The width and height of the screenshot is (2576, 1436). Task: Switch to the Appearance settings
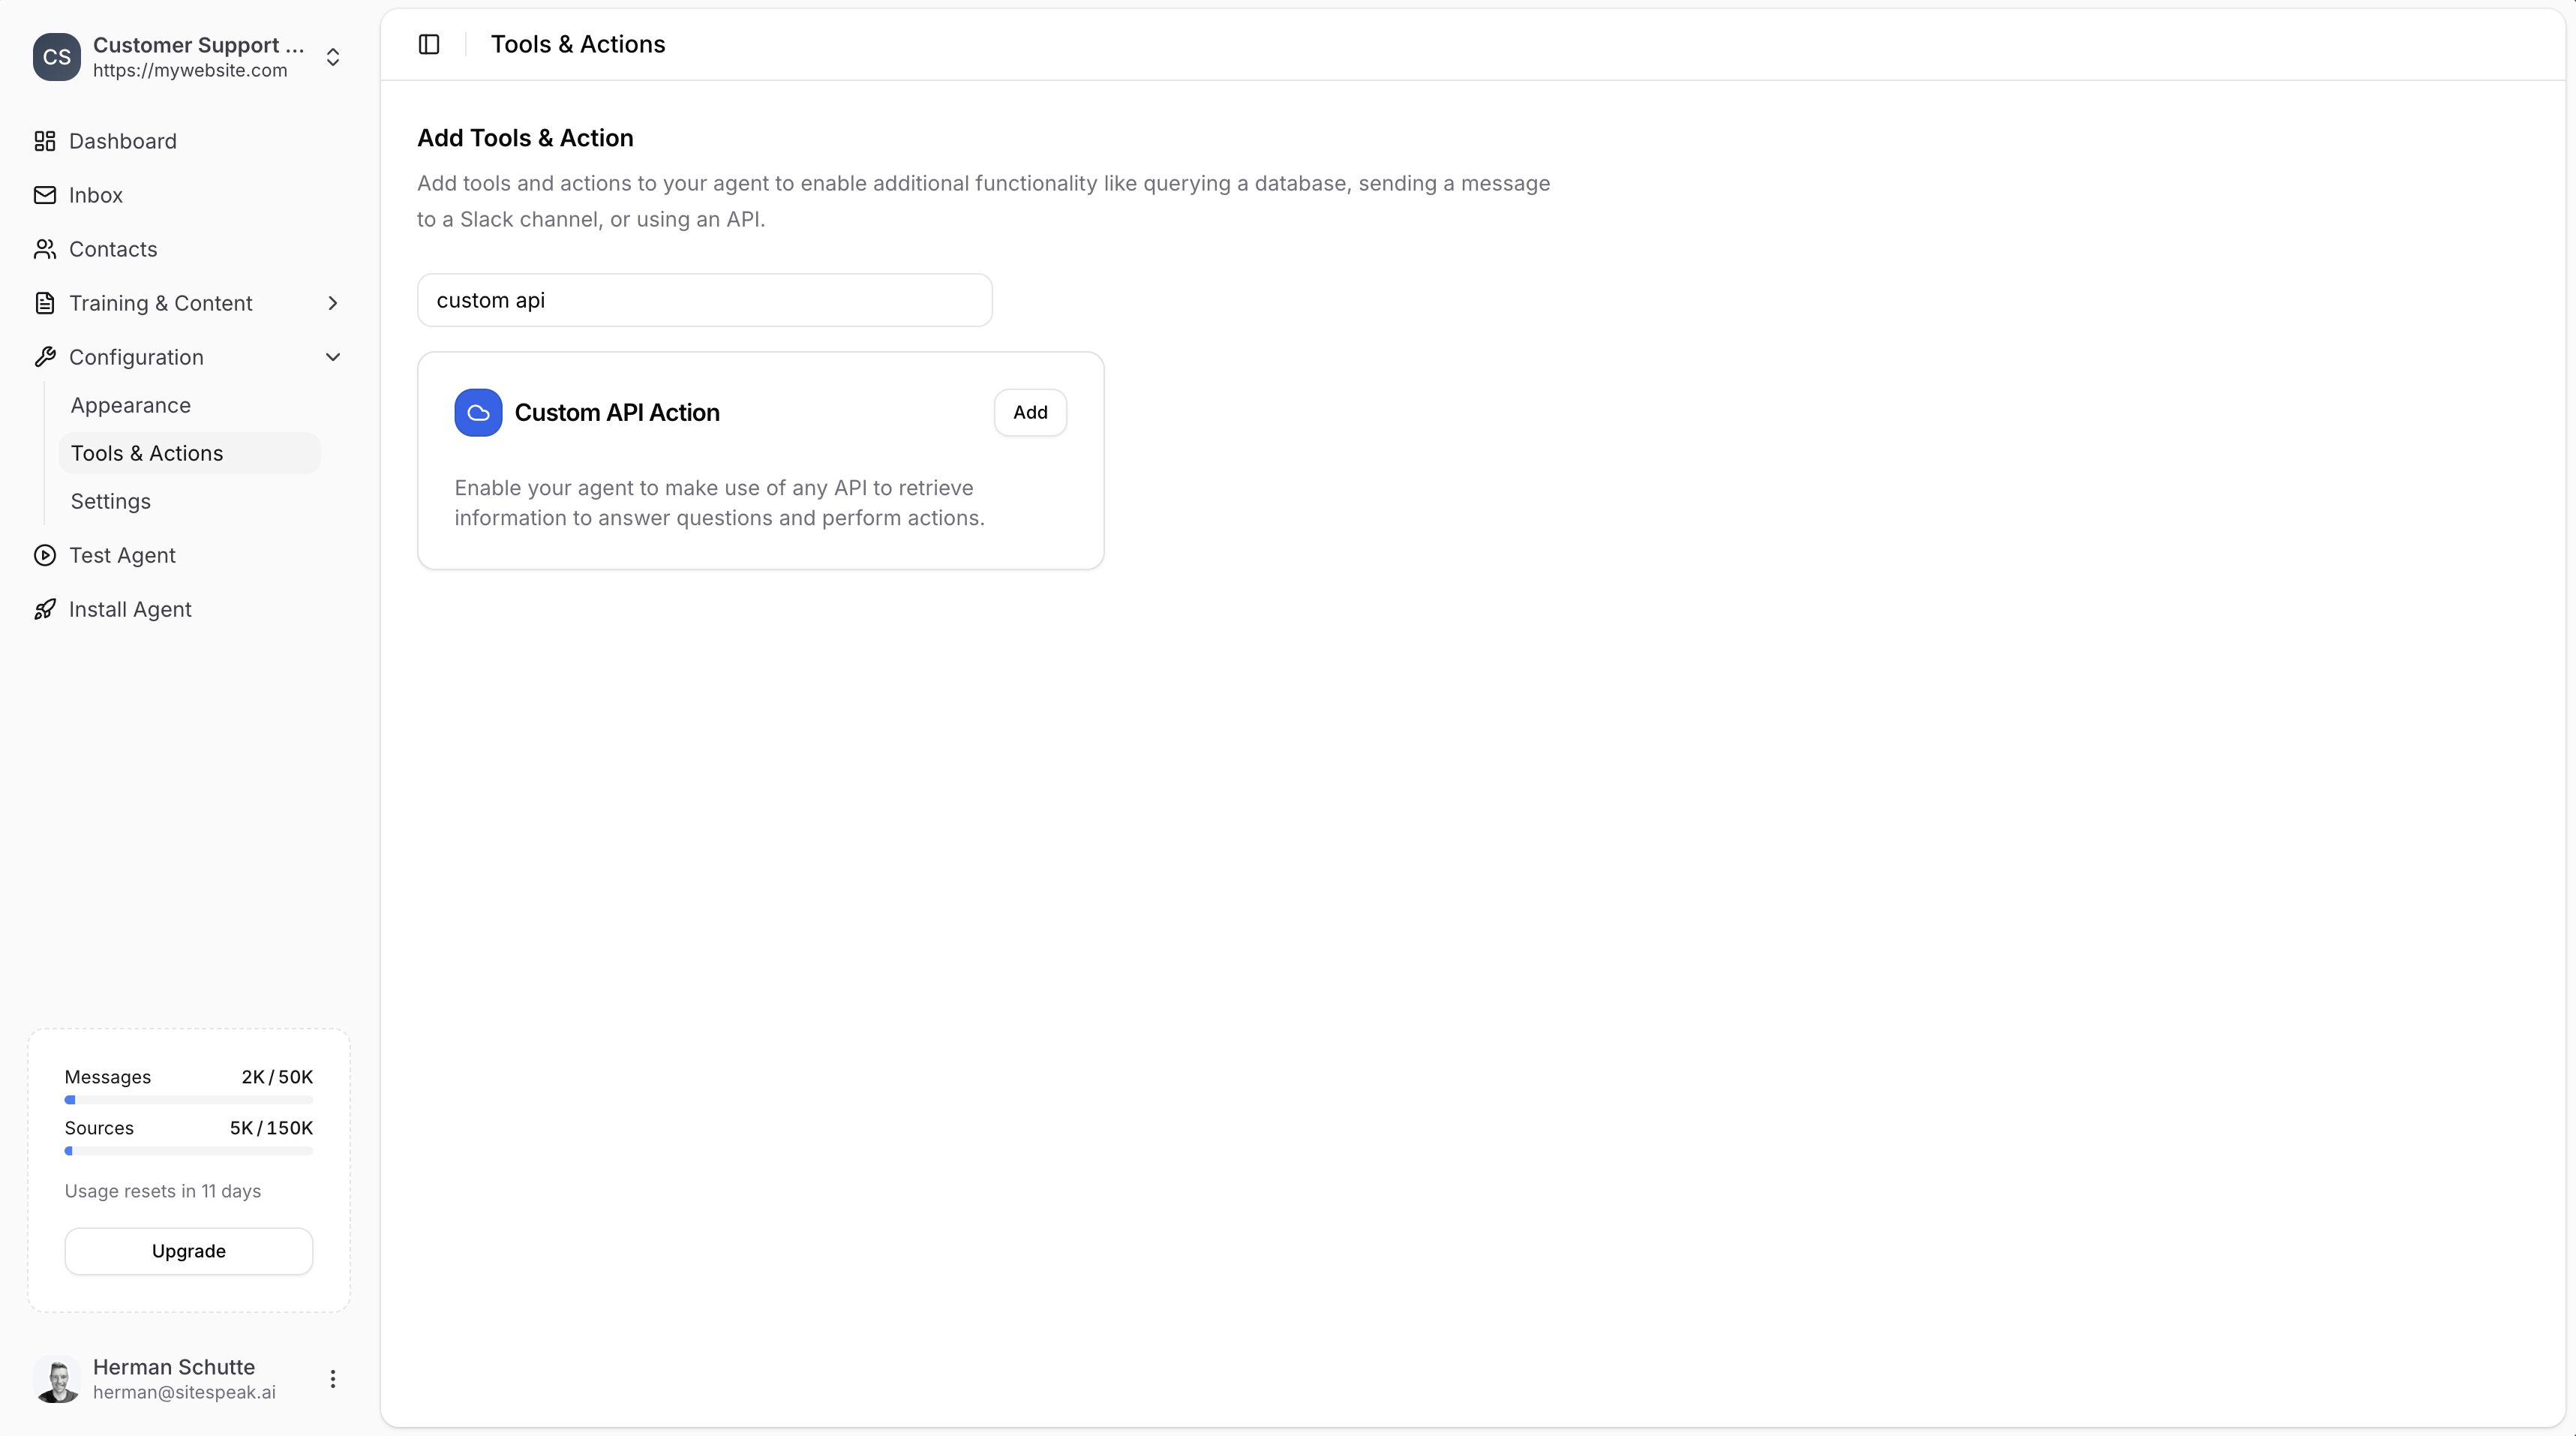131,404
